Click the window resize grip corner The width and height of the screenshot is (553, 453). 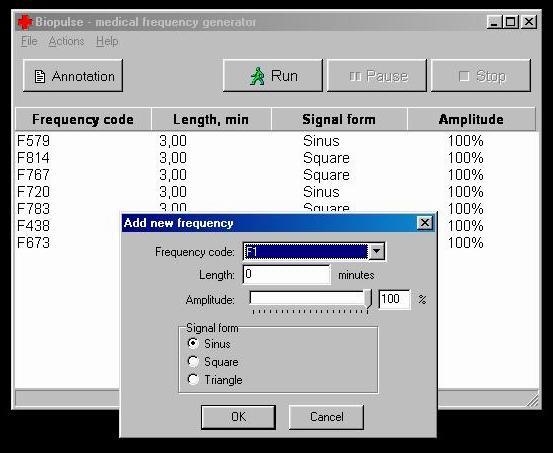533,400
